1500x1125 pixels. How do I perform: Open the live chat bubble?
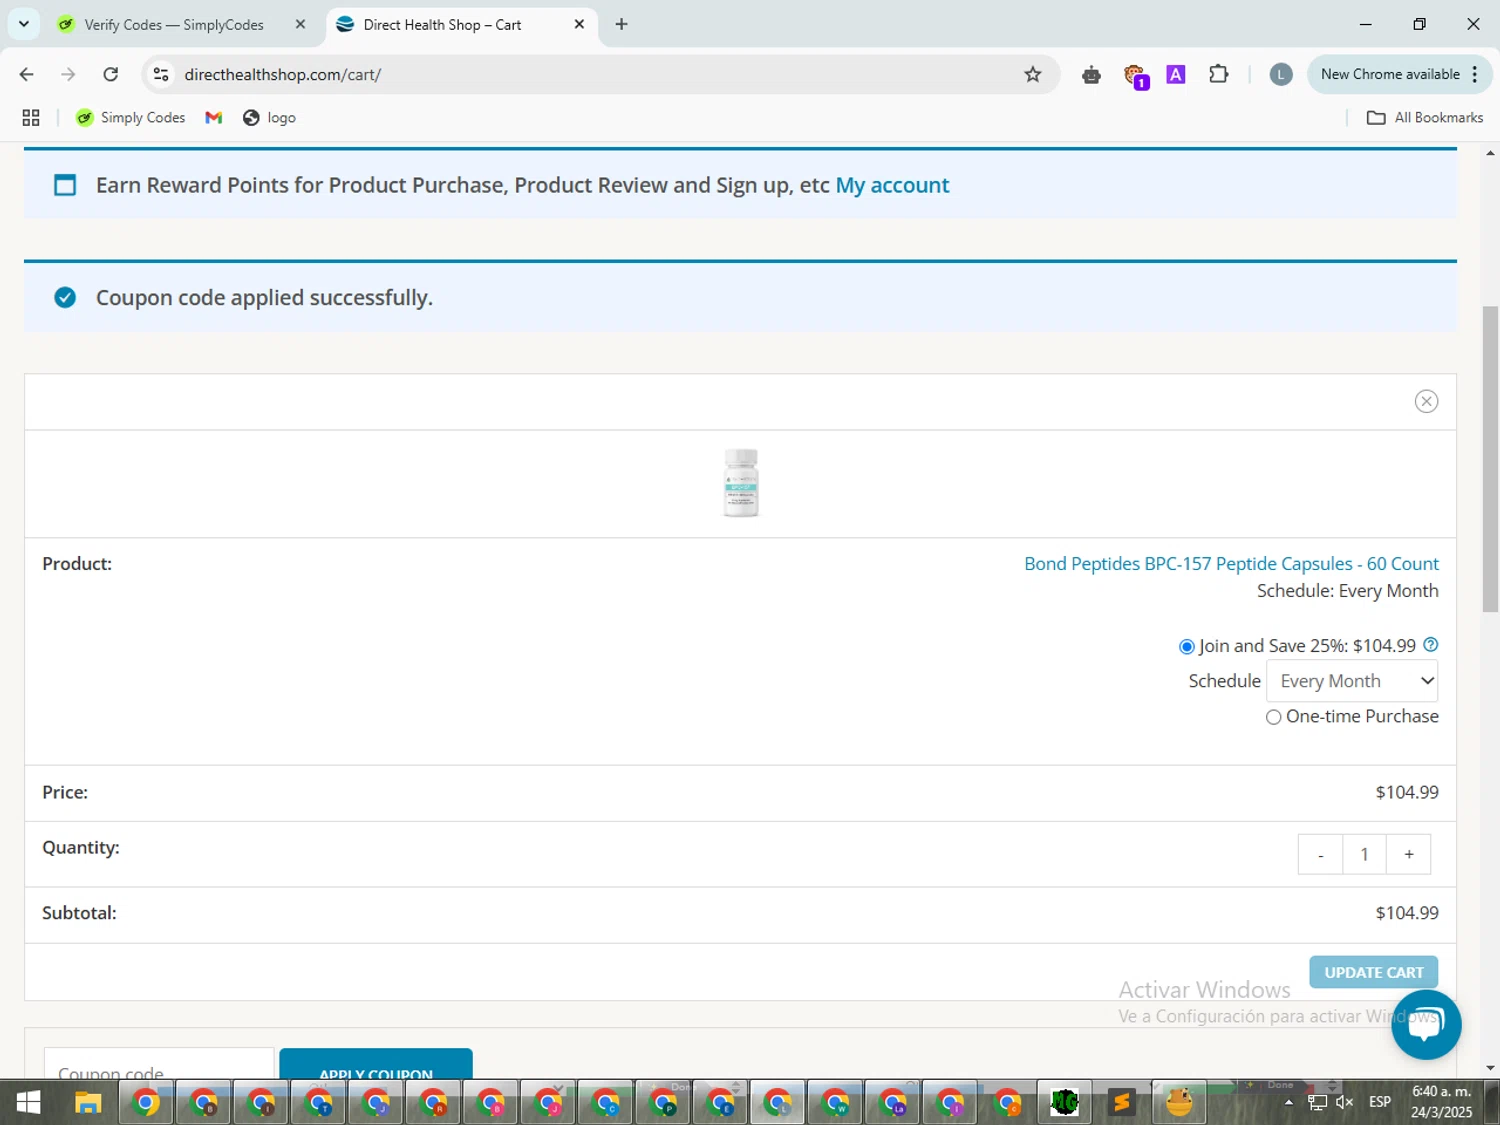1426,1024
